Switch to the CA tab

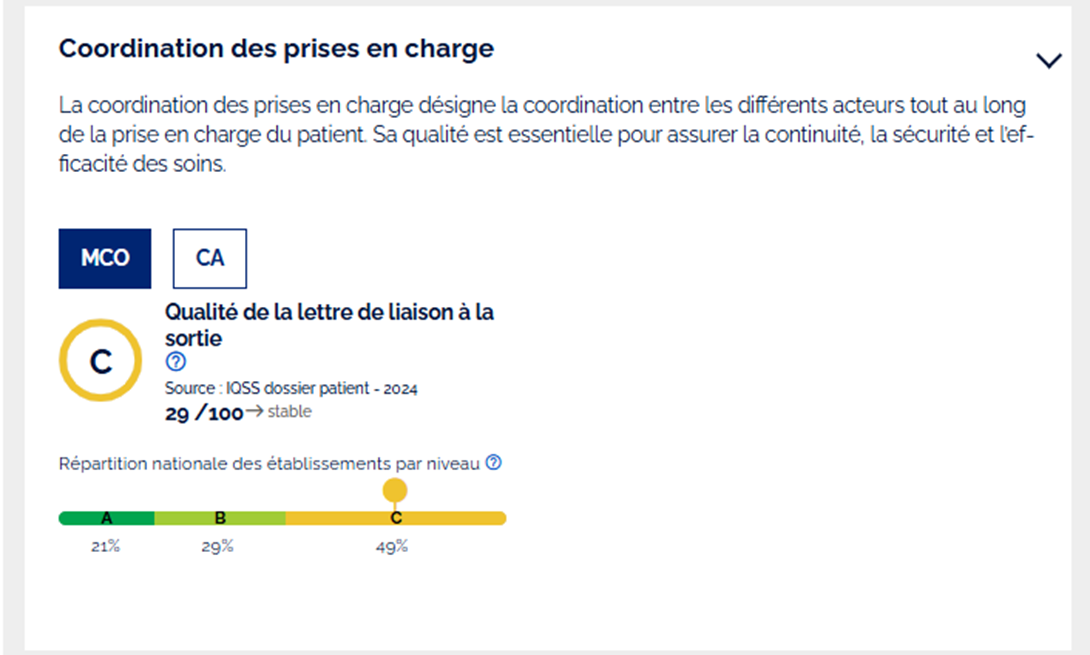pyautogui.click(x=210, y=258)
